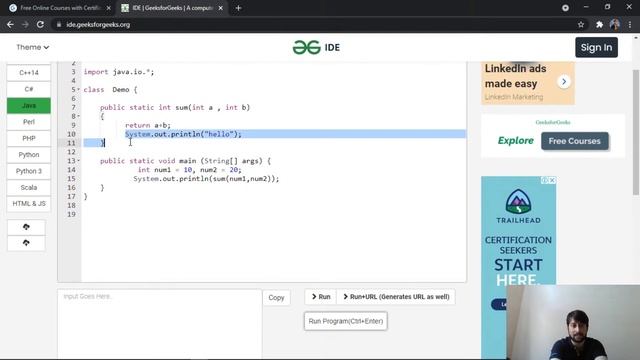The height and width of the screenshot is (360, 640).
Task: Select the C++14 language option
Action: (x=29, y=73)
